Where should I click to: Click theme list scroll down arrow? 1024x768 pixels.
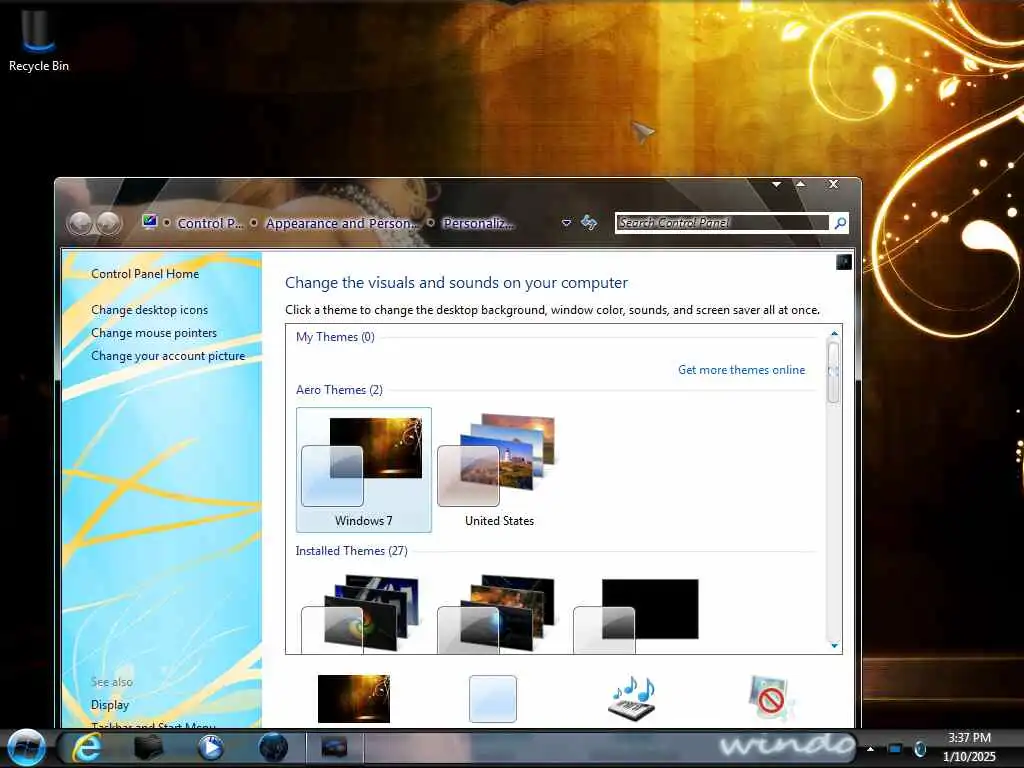point(834,645)
